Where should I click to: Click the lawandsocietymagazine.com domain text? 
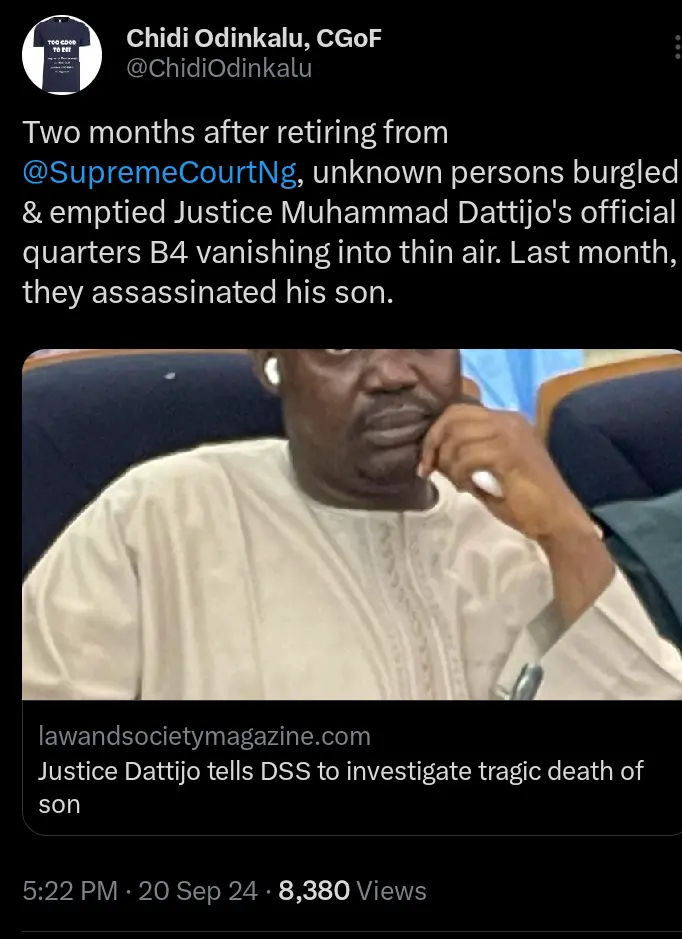tap(204, 736)
